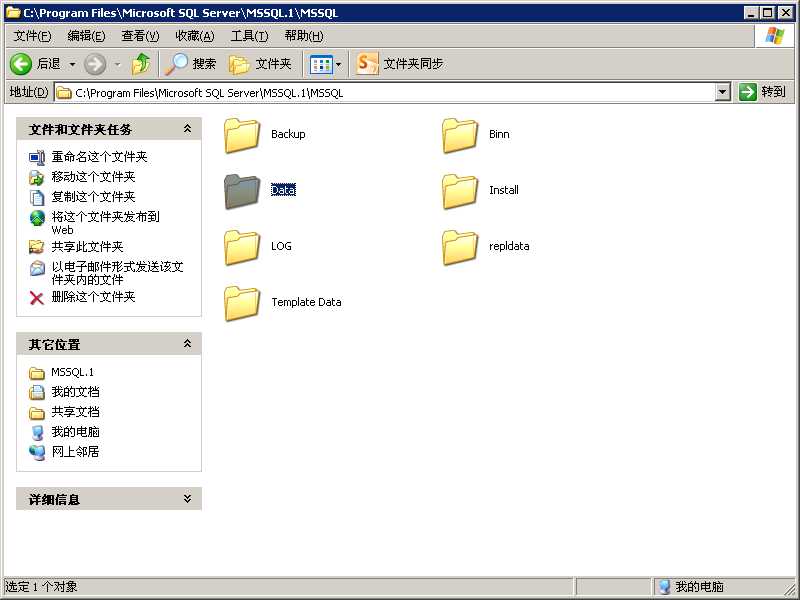The image size is (800, 600).
Task: Go up one folder level
Action: 141,64
